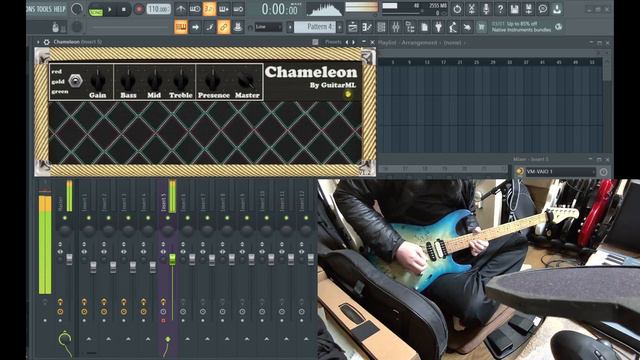Click the undo history circular-arrow icon
Image resolution: width=640 pixels, height=360 pixels.
pyautogui.click(x=457, y=9)
